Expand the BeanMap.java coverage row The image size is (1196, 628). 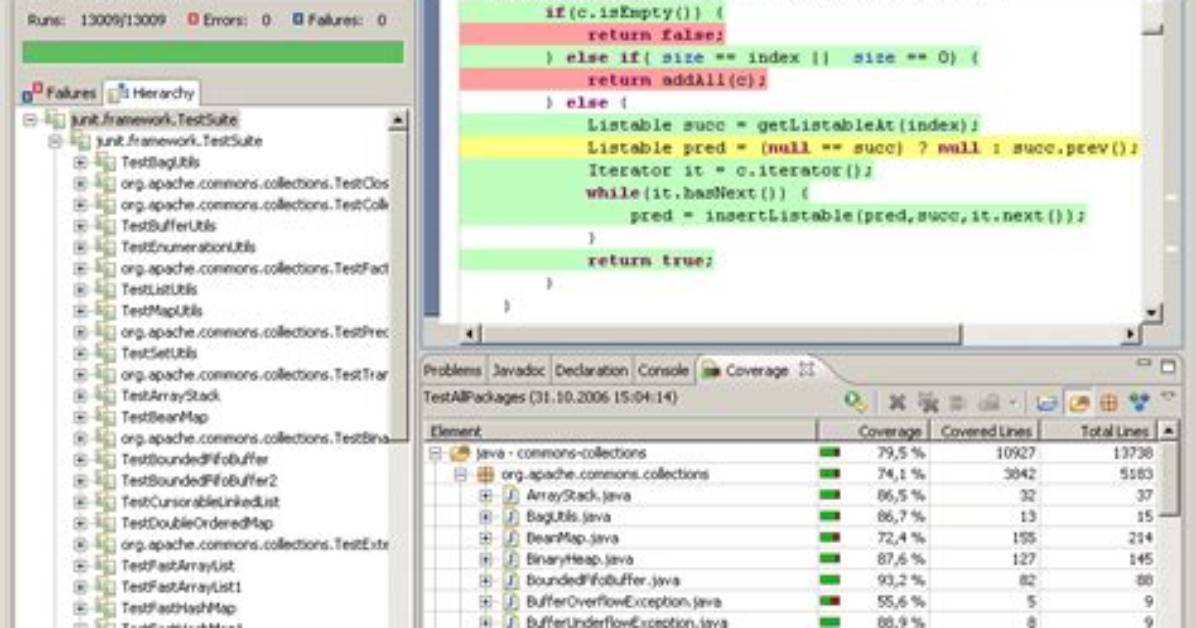tap(485, 538)
